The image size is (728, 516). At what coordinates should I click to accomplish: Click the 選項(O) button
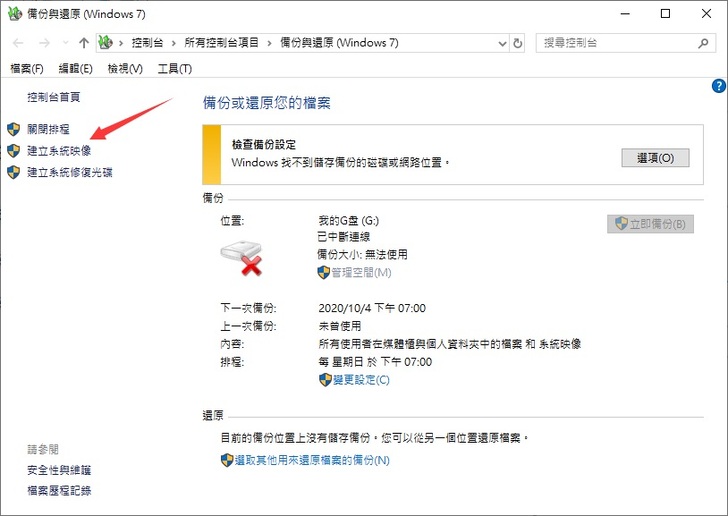tap(655, 158)
